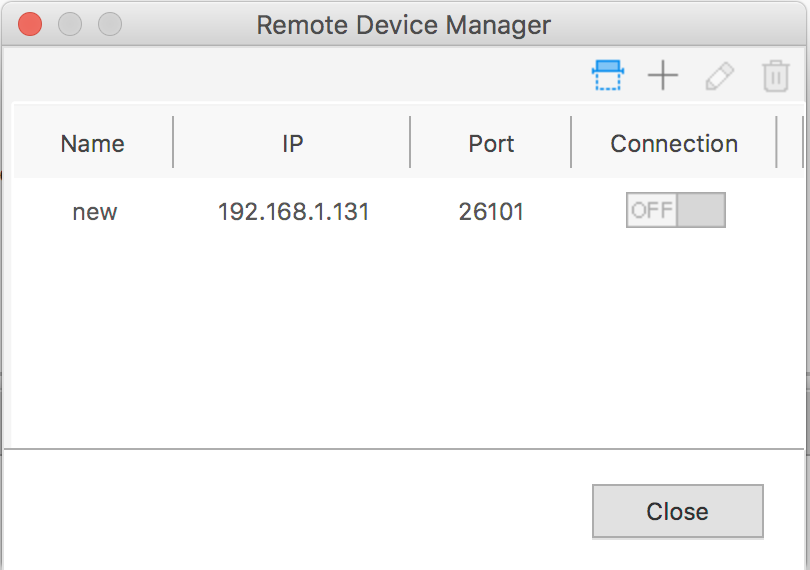The image size is (810, 570).
Task: Click the Port column header
Action: (x=491, y=143)
